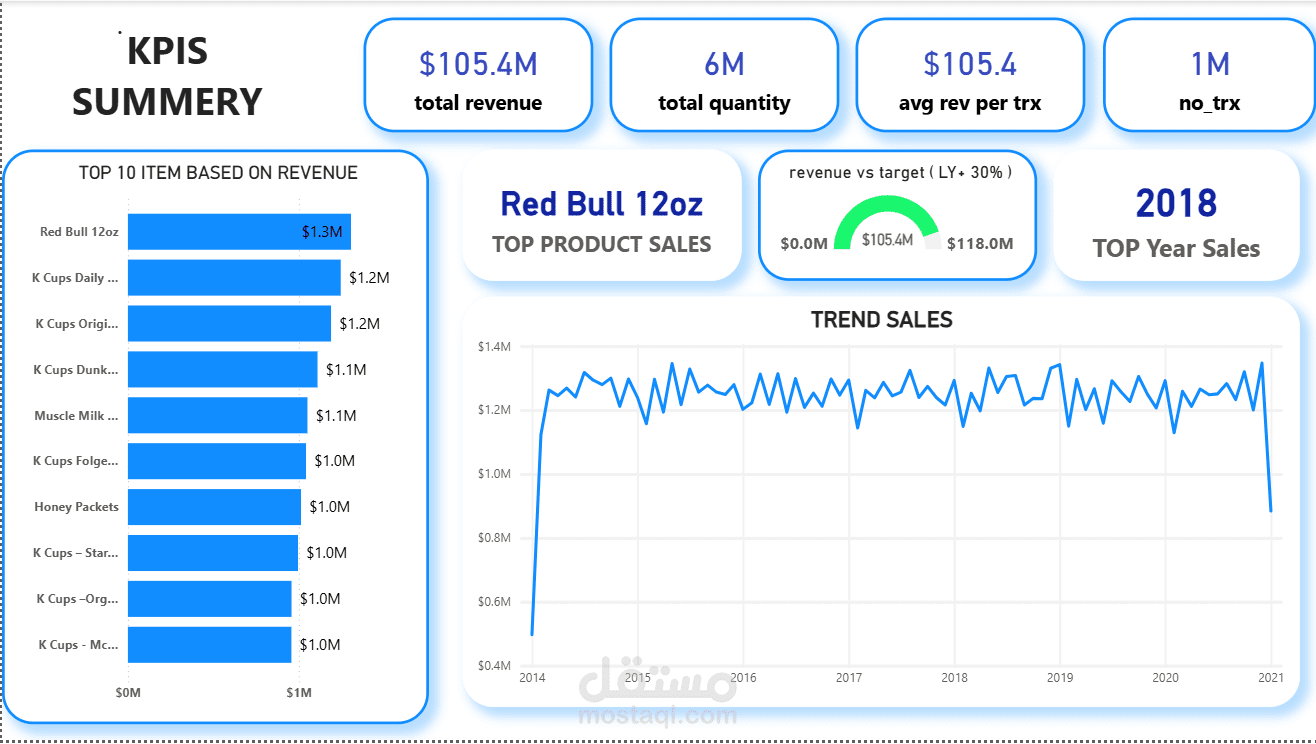
Task: Click the $1.3M data label
Action: 322,232
